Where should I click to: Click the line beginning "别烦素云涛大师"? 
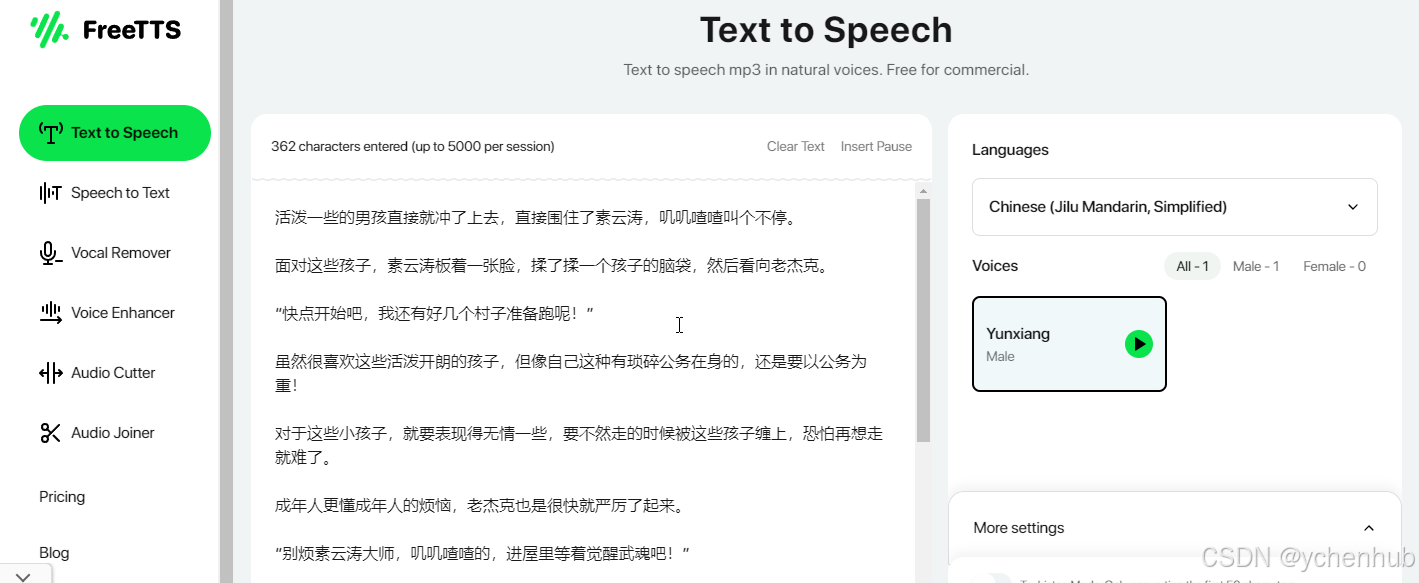[x=483, y=554]
